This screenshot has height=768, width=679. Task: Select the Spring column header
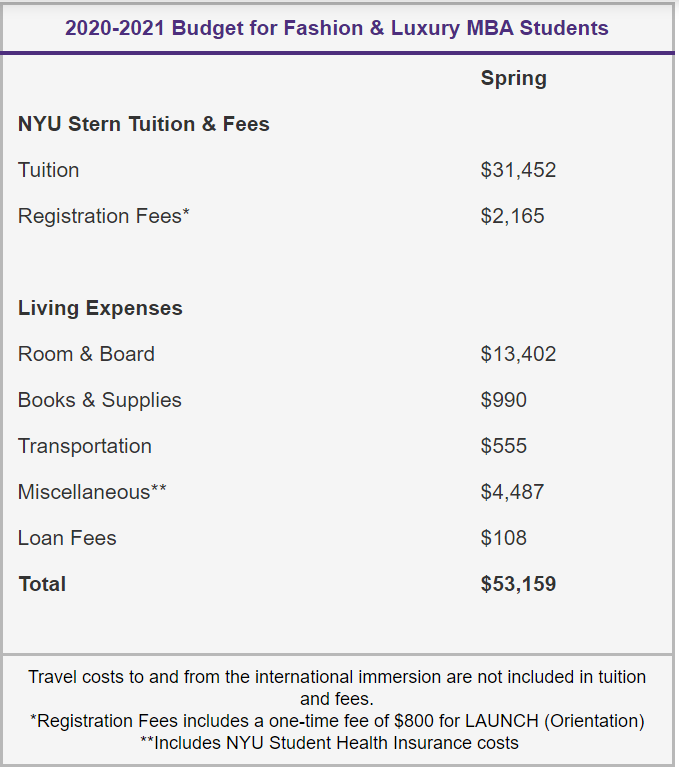513,78
